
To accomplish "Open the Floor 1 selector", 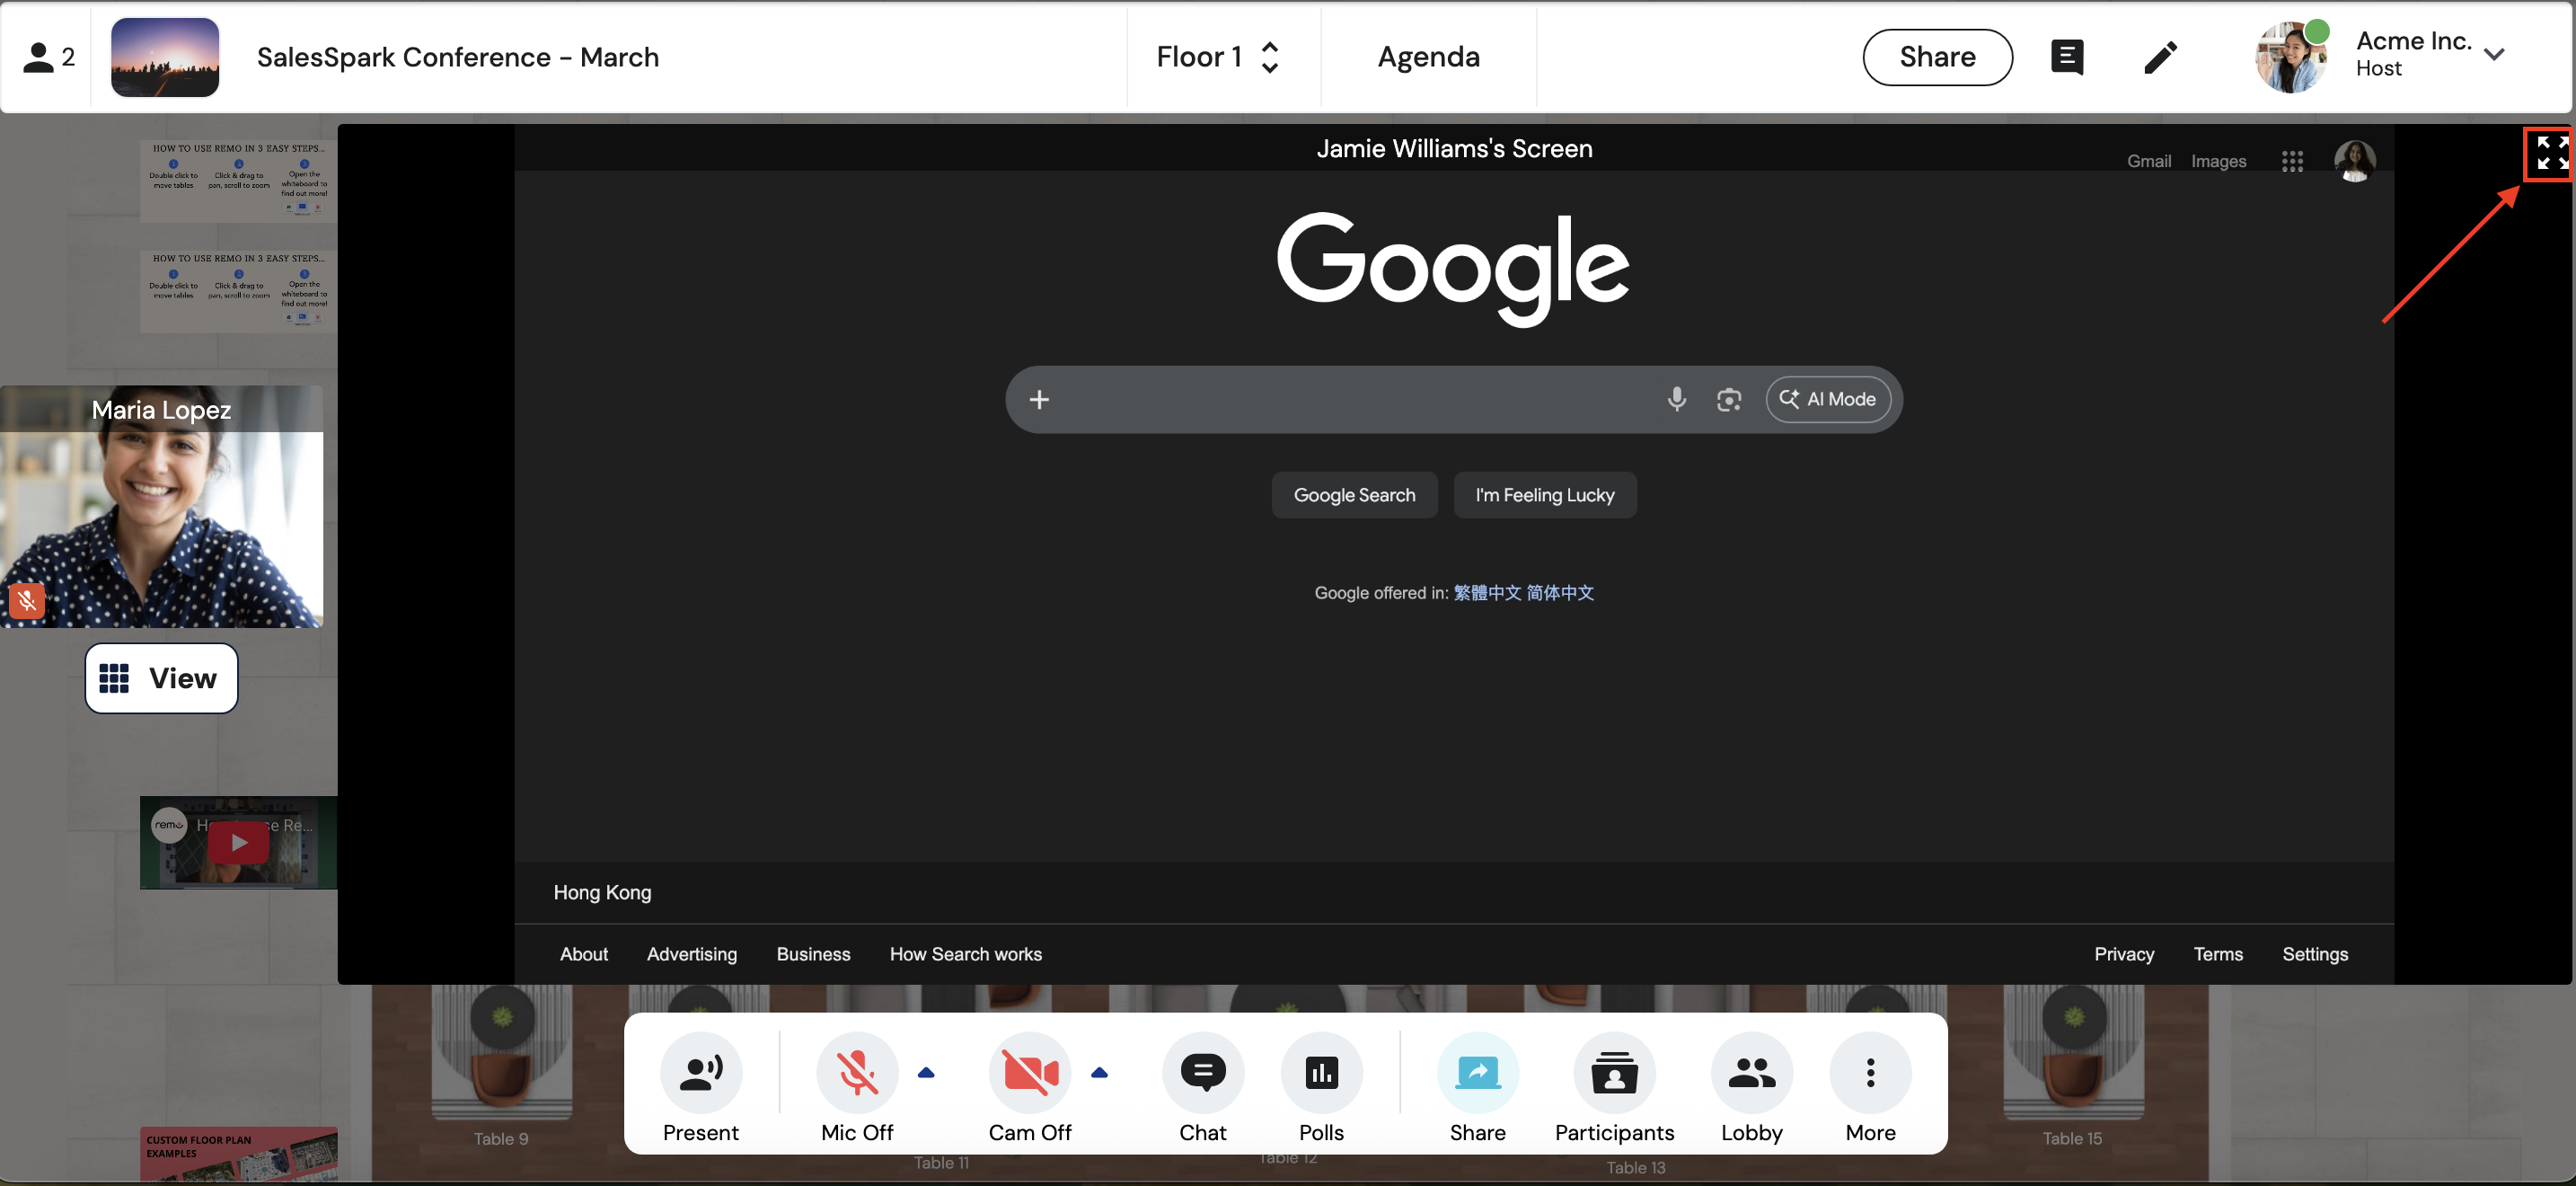I will coord(1217,57).
